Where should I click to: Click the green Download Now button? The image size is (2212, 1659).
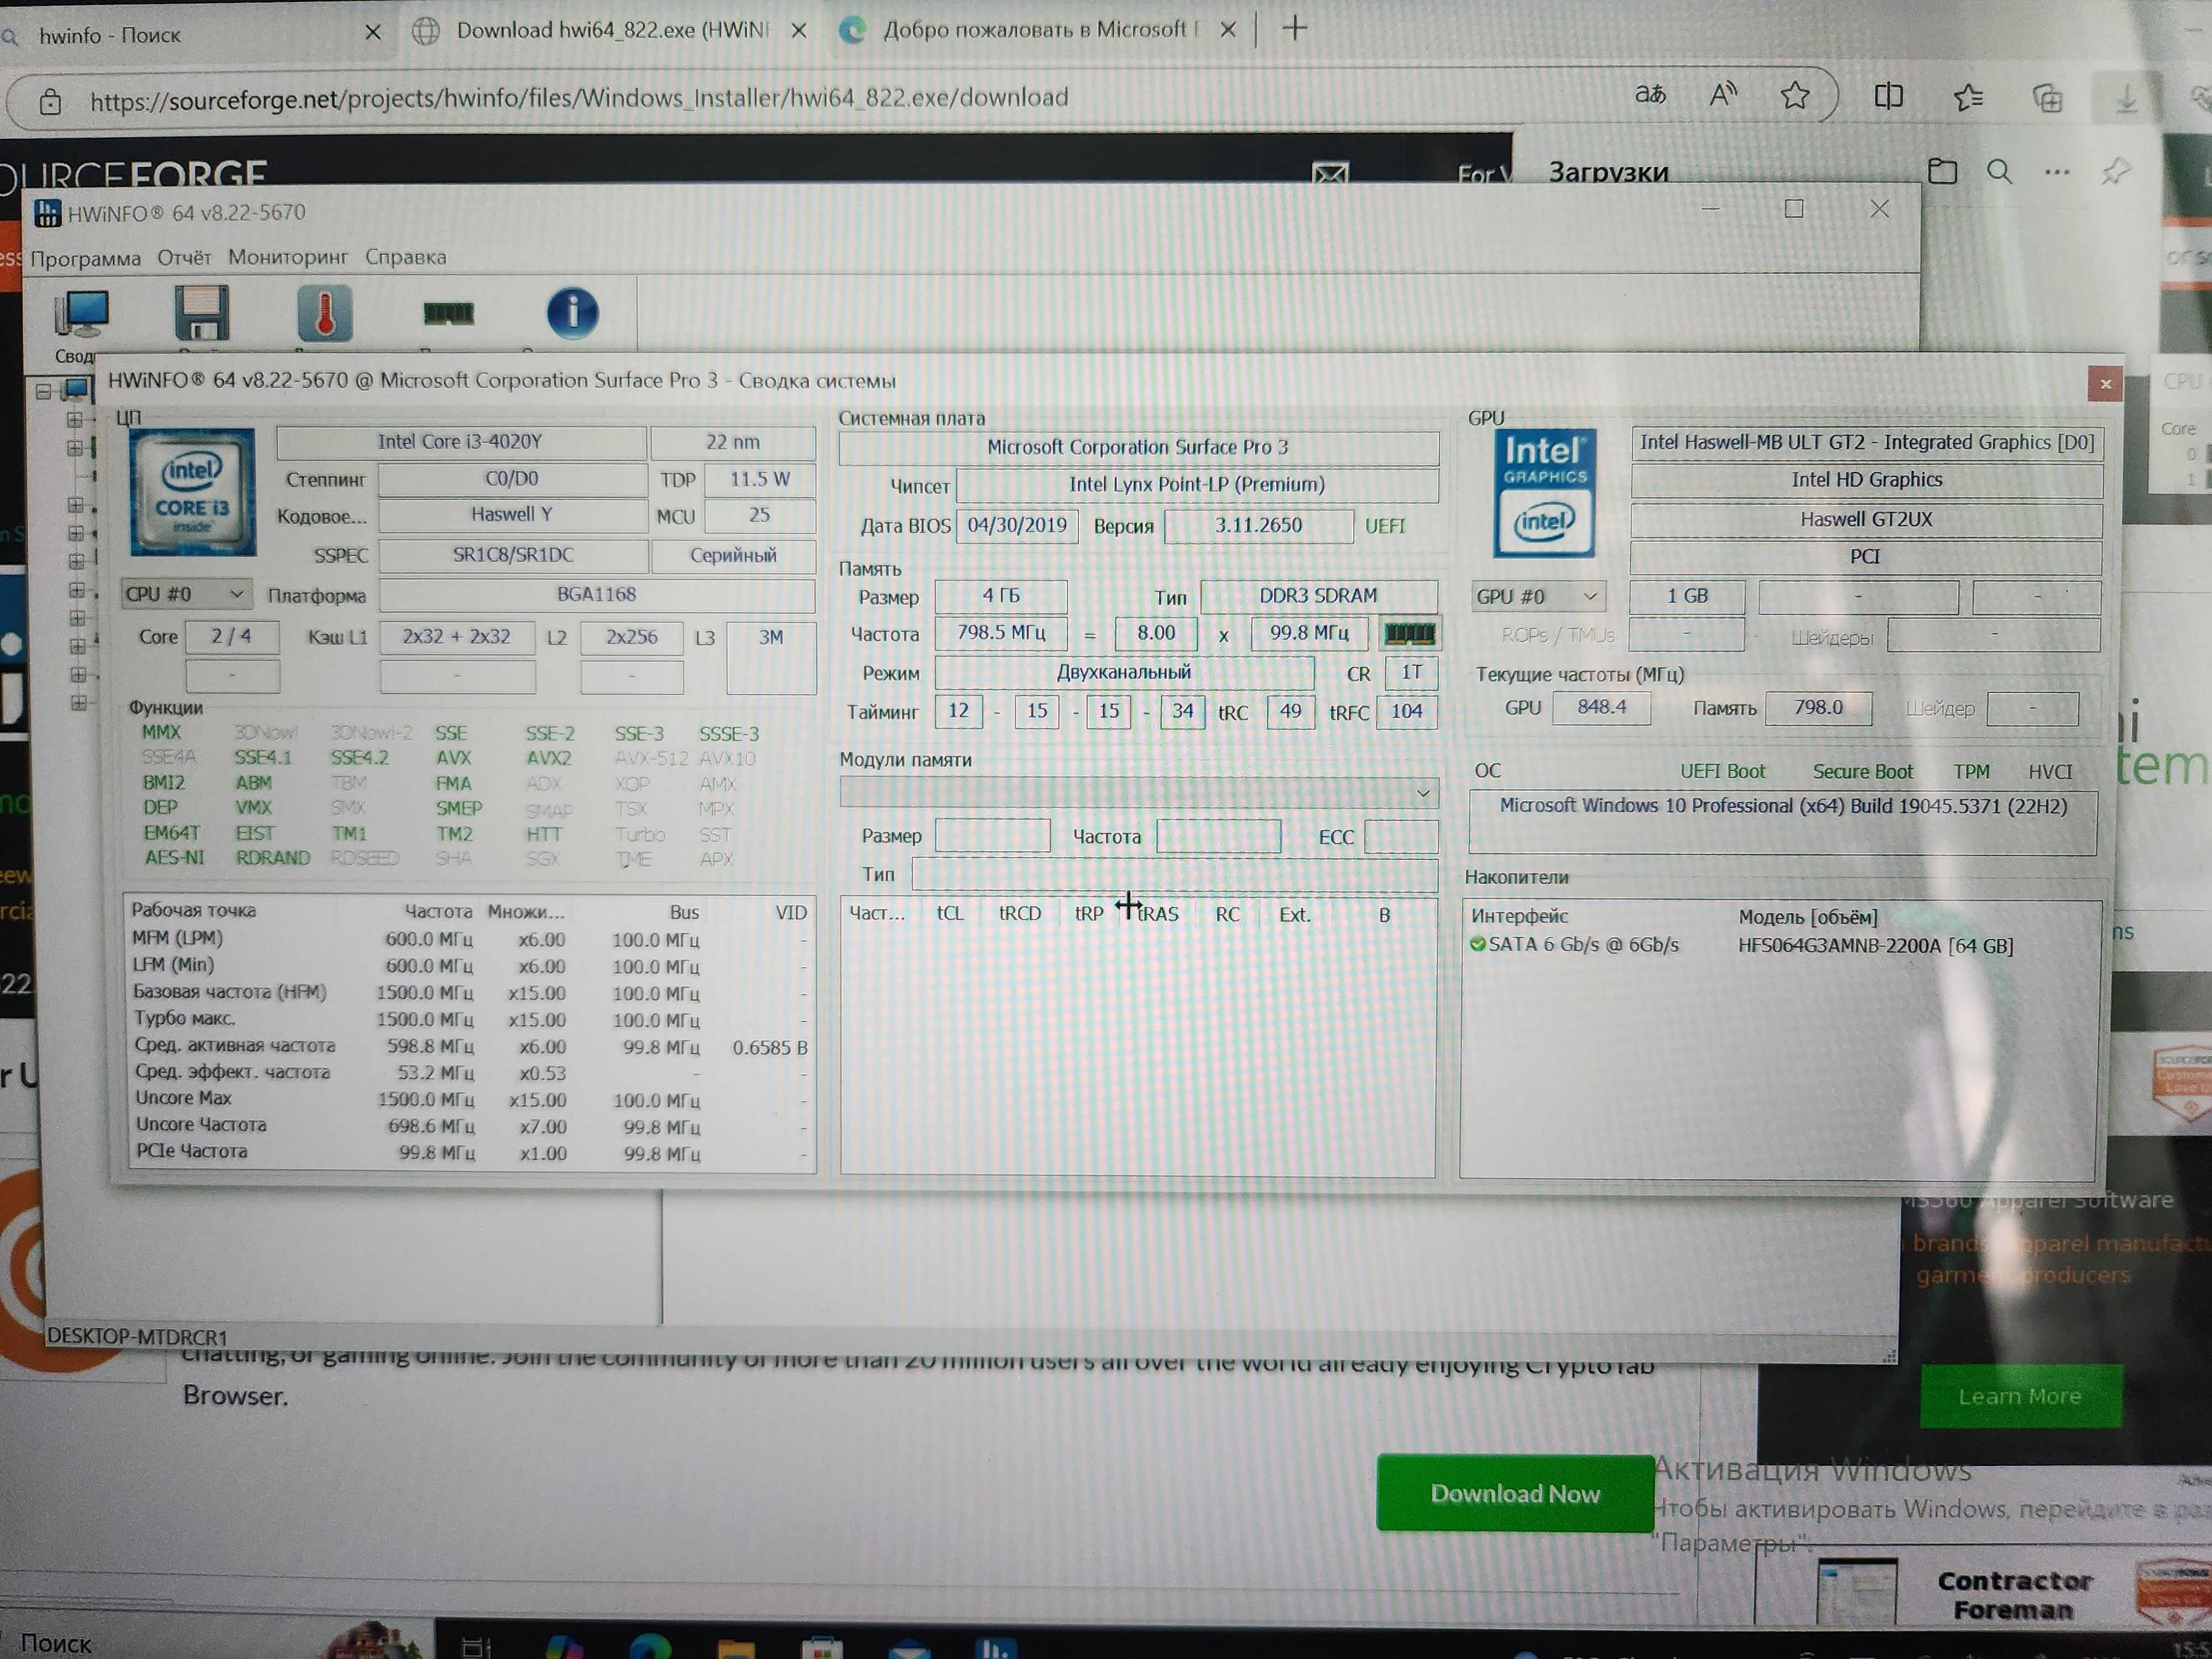(1514, 1493)
